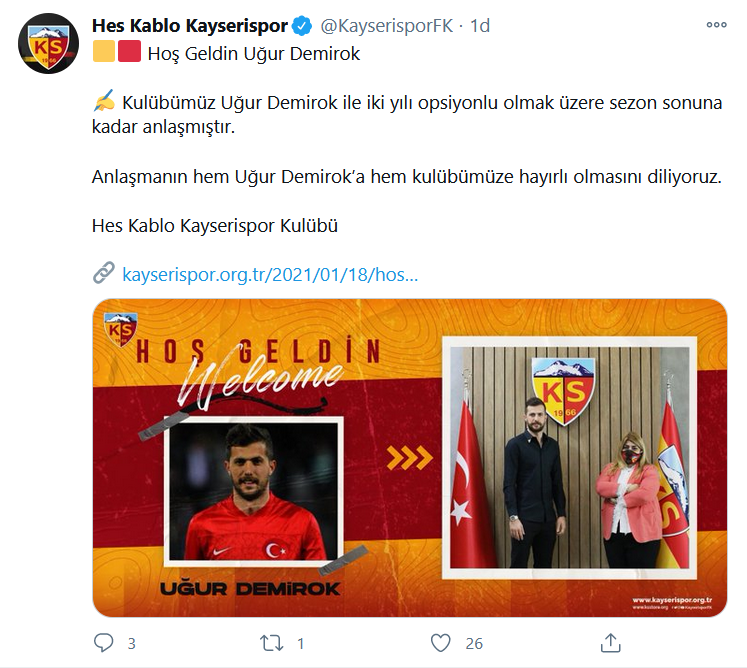The image size is (747, 668).
Task: Open the Hoş Geldin welcome image
Action: [410, 458]
